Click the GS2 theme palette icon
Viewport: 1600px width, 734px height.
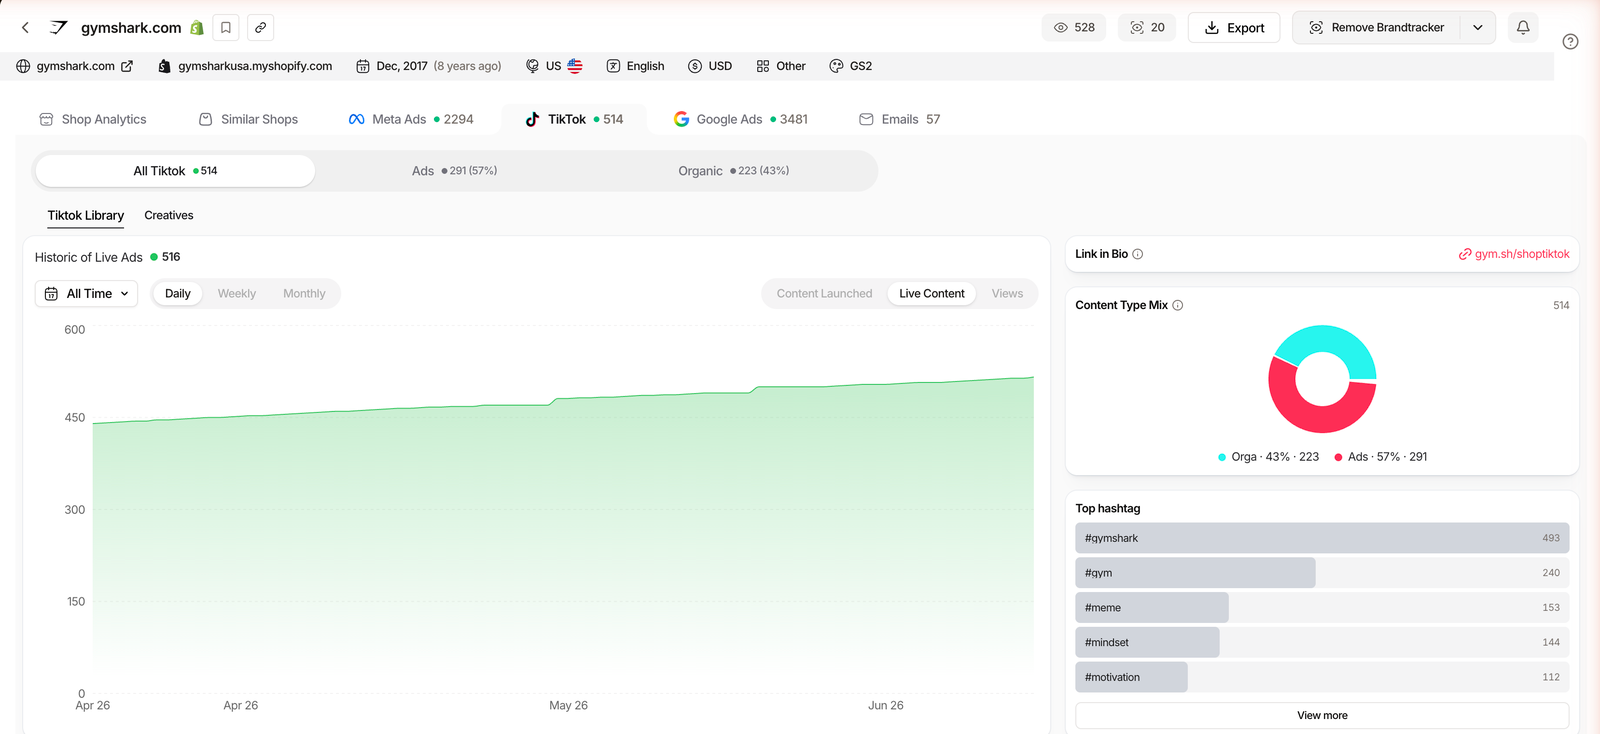tap(836, 66)
